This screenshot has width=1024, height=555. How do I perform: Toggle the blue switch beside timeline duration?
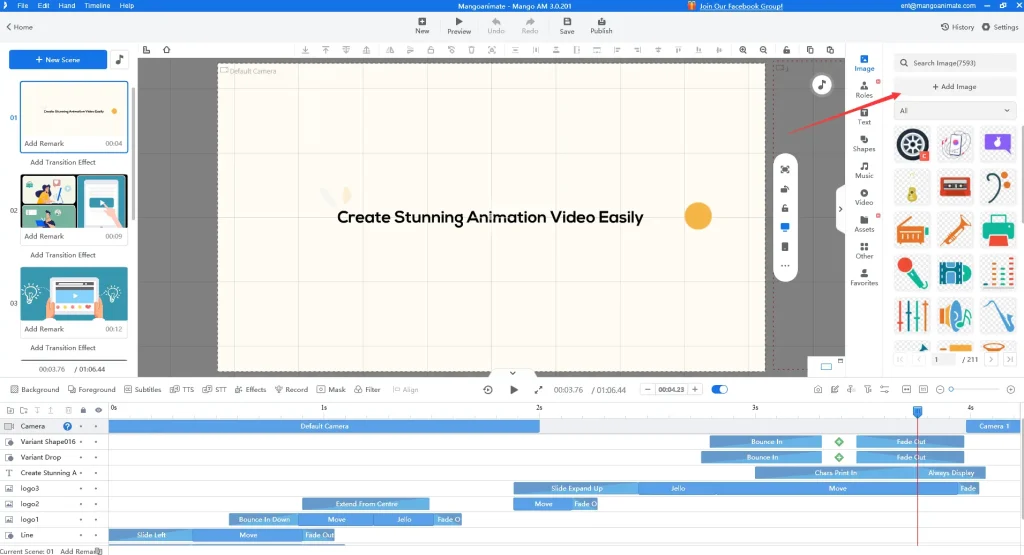719,389
